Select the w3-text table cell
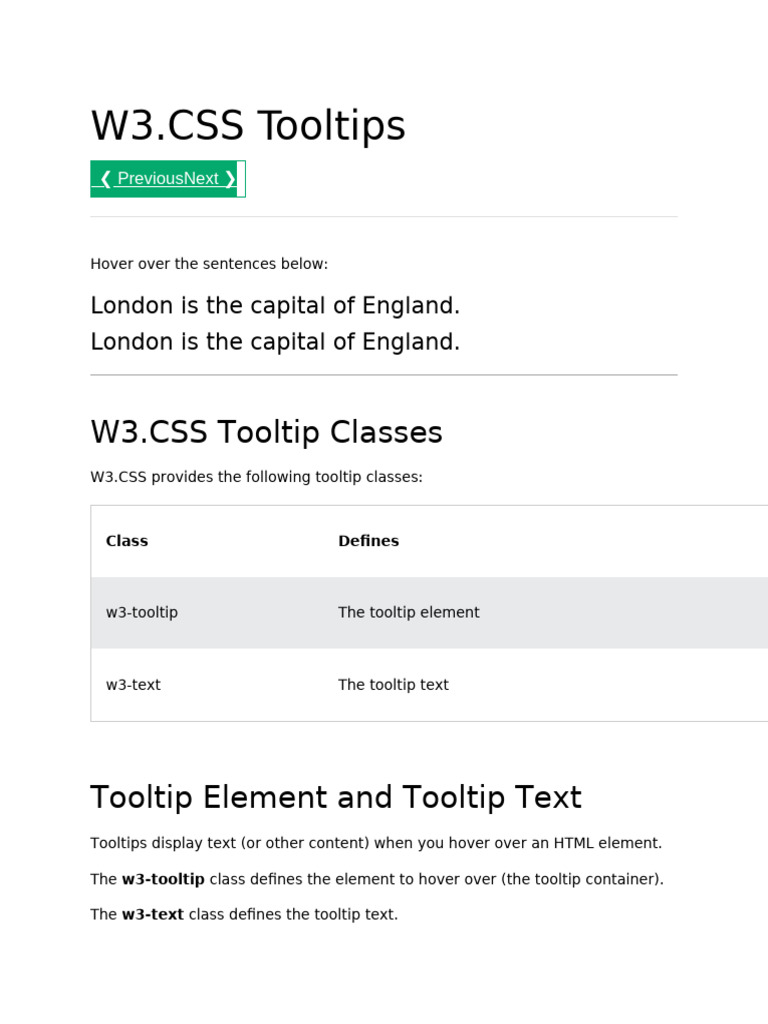Screen dimensions: 768x1024 [133, 685]
